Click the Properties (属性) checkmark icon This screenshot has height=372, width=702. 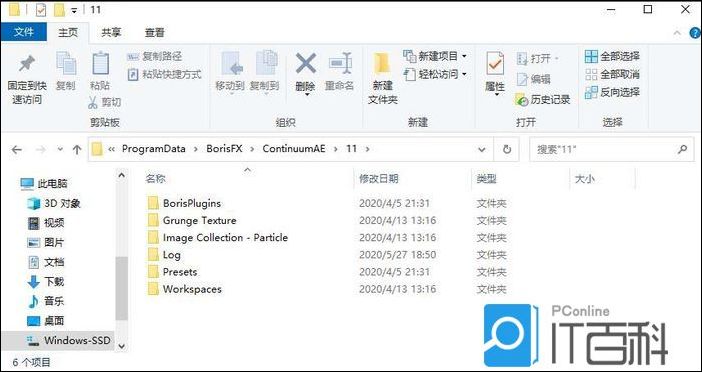495,64
